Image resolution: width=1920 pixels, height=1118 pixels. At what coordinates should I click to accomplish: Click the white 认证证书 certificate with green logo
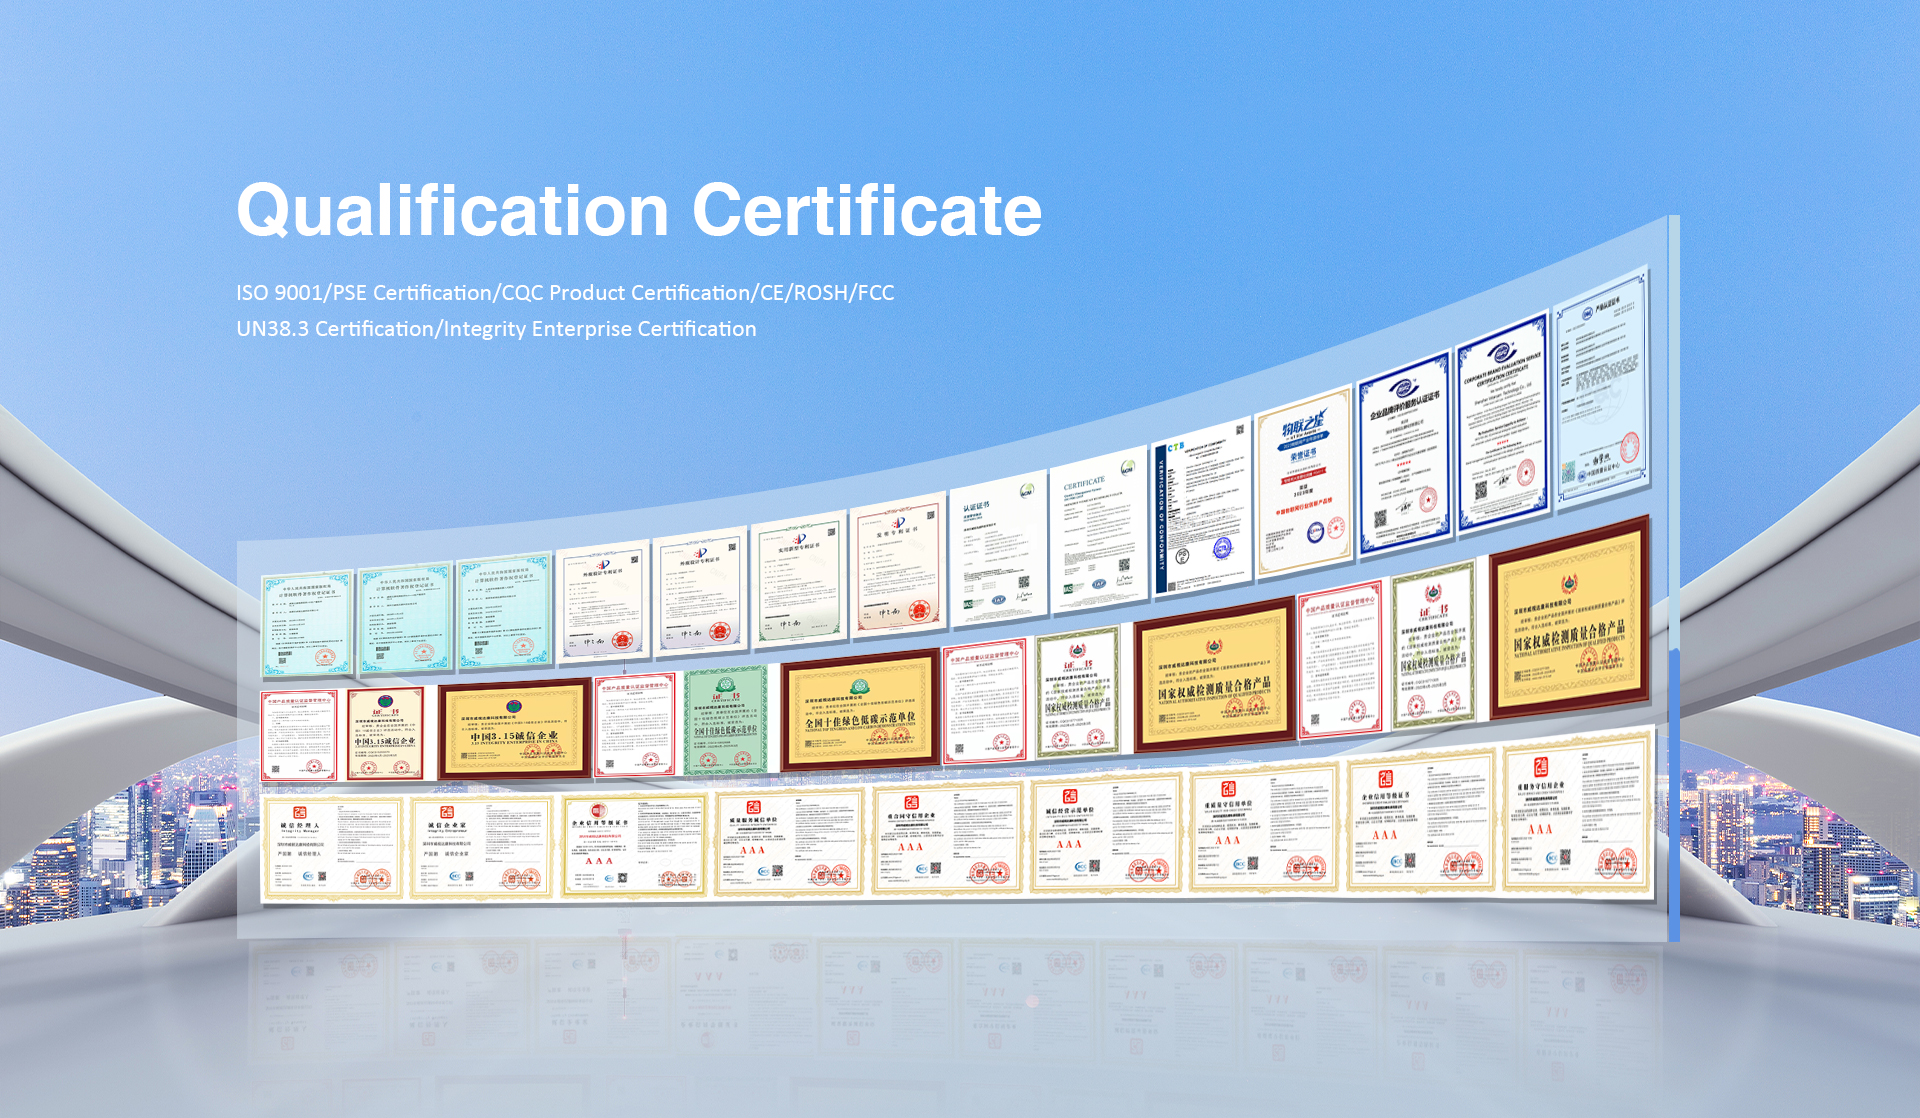[x=997, y=550]
